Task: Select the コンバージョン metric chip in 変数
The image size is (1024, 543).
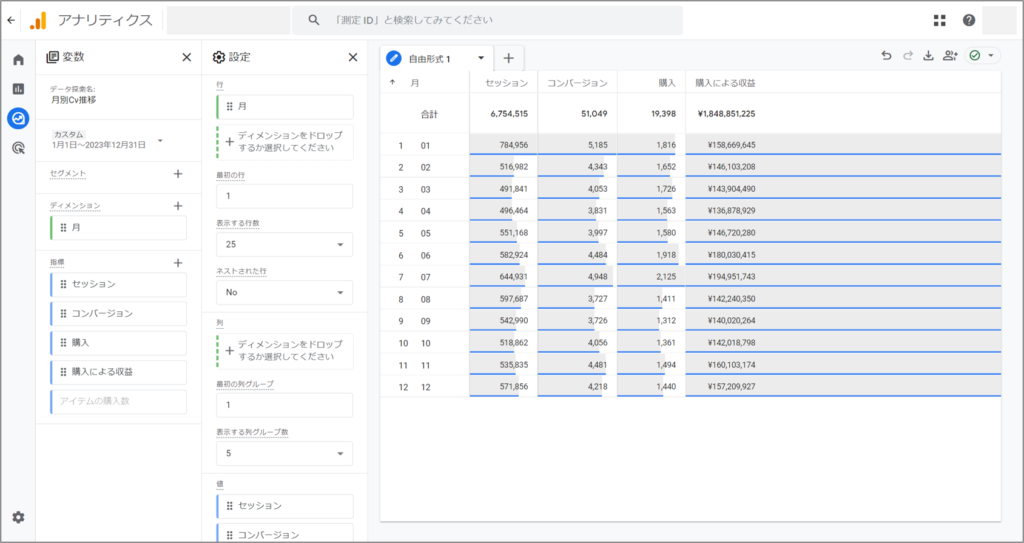Action: 118,314
